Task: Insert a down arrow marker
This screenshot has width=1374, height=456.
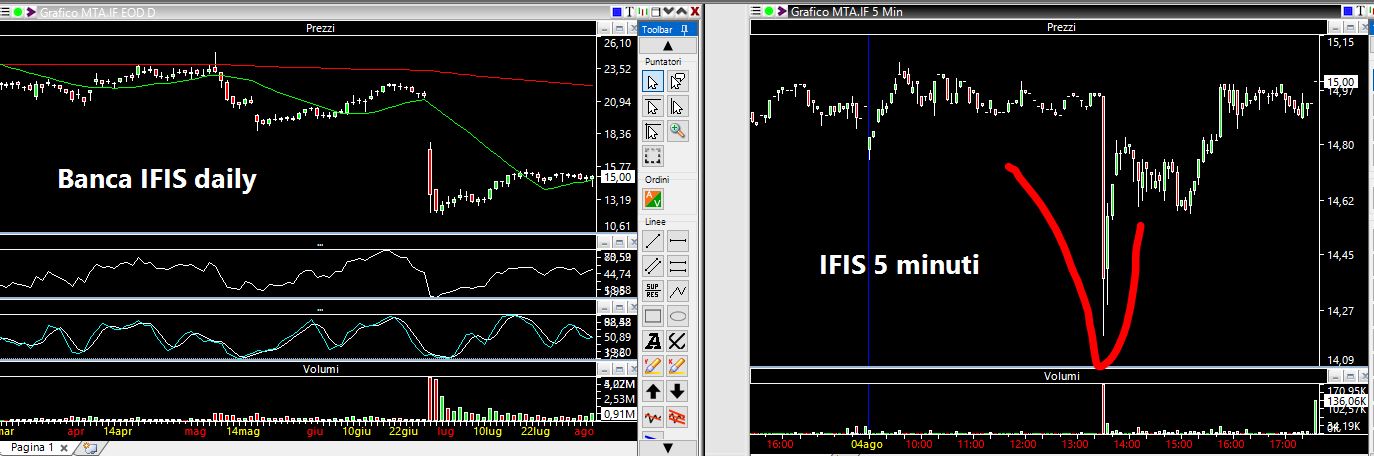Action: 677,391
